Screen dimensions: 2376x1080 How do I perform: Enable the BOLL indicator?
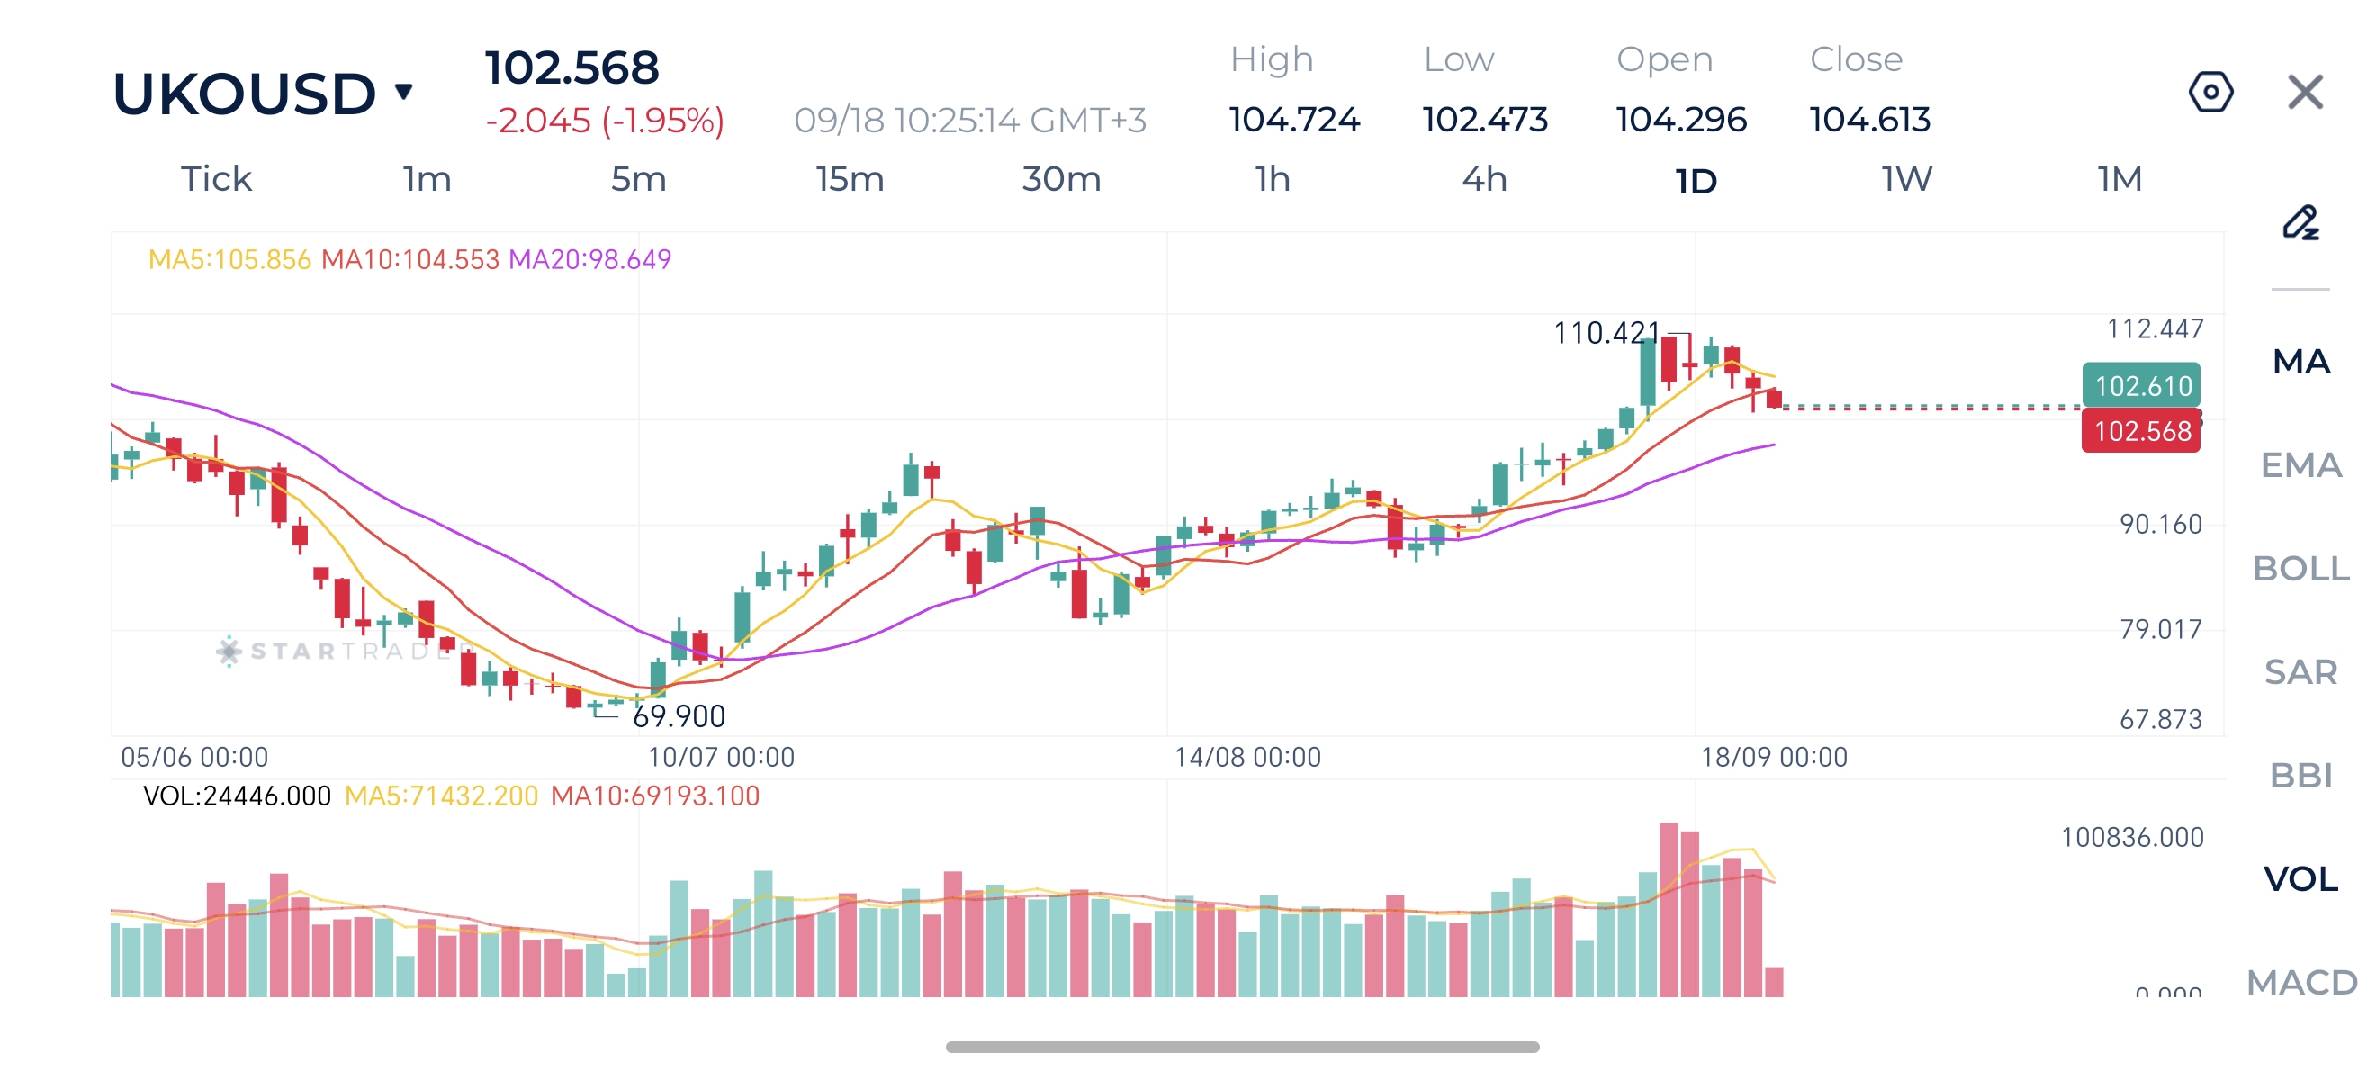point(2301,568)
